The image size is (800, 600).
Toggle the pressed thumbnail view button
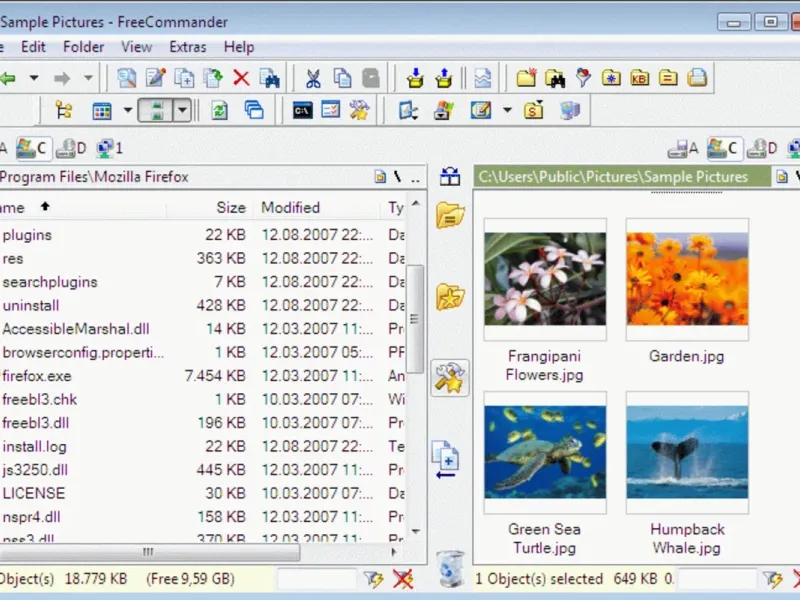(156, 110)
